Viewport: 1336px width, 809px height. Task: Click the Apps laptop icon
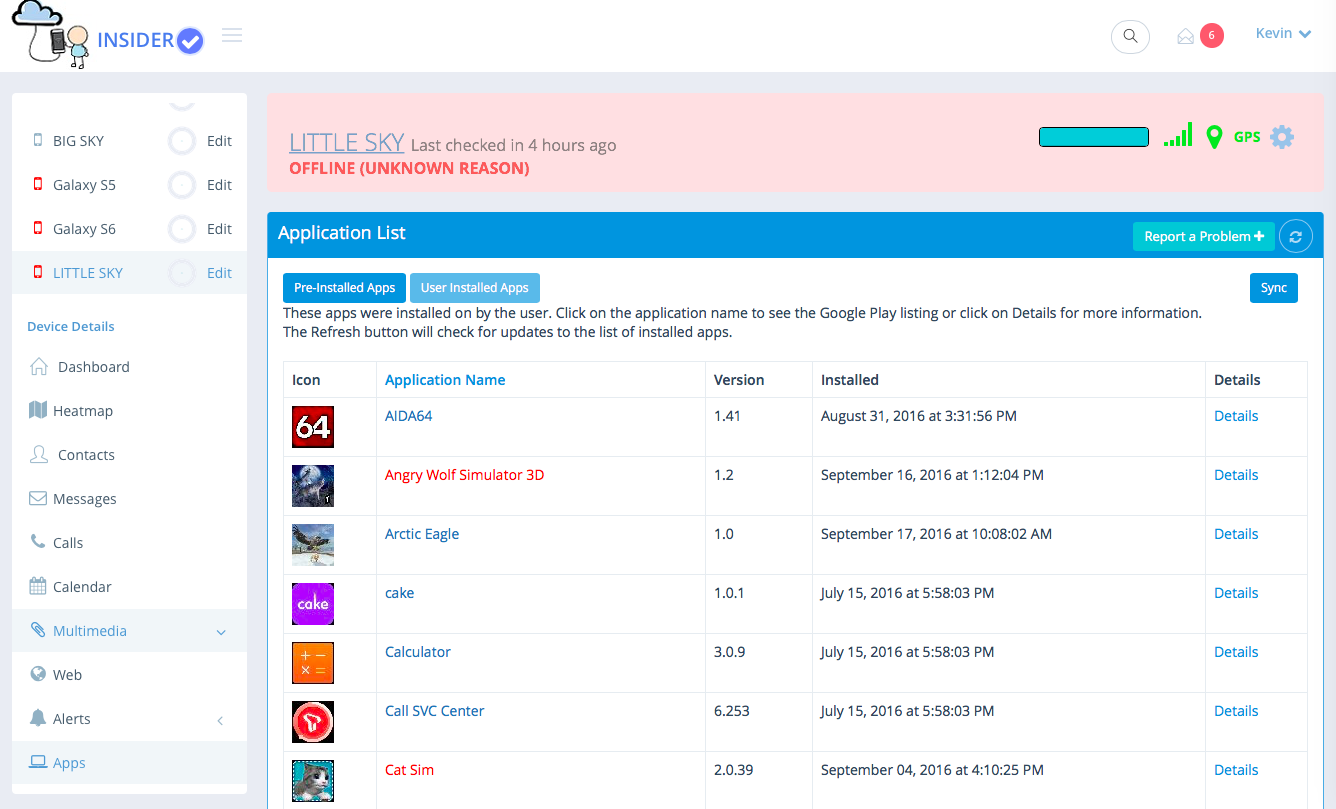click(x=38, y=762)
